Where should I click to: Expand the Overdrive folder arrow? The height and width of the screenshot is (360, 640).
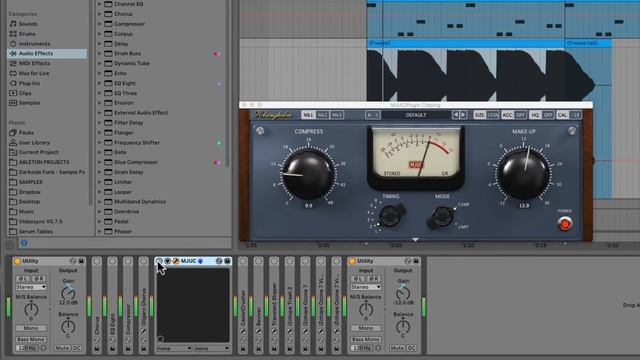100,211
